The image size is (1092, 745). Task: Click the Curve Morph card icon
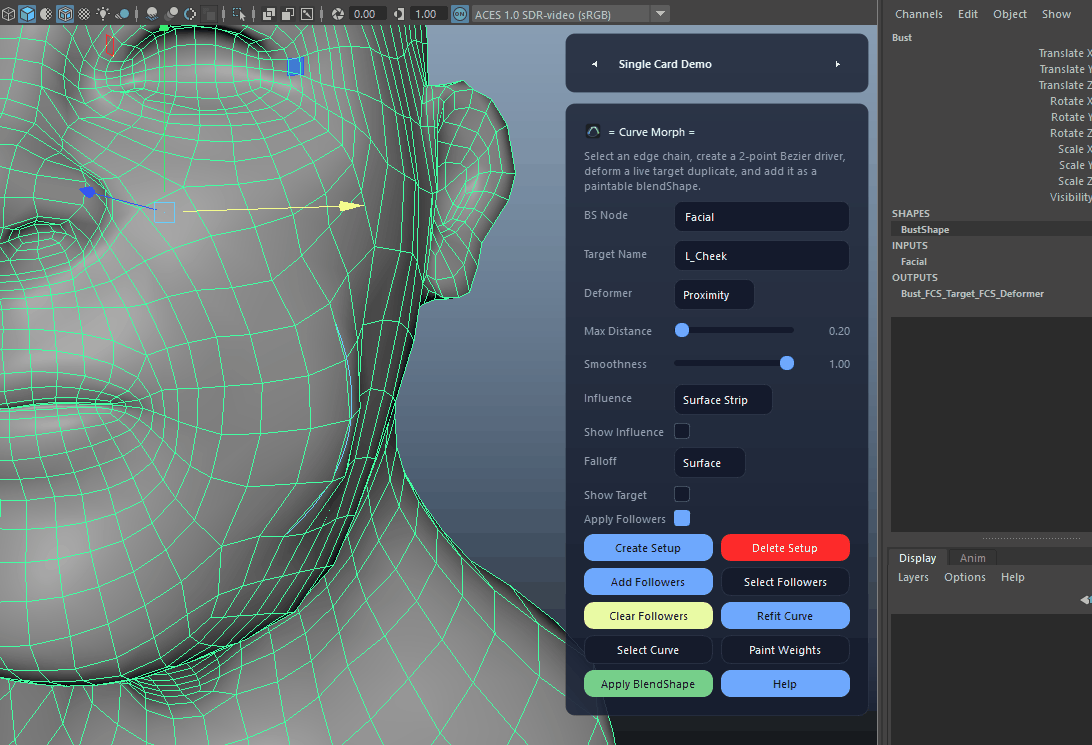(x=593, y=132)
